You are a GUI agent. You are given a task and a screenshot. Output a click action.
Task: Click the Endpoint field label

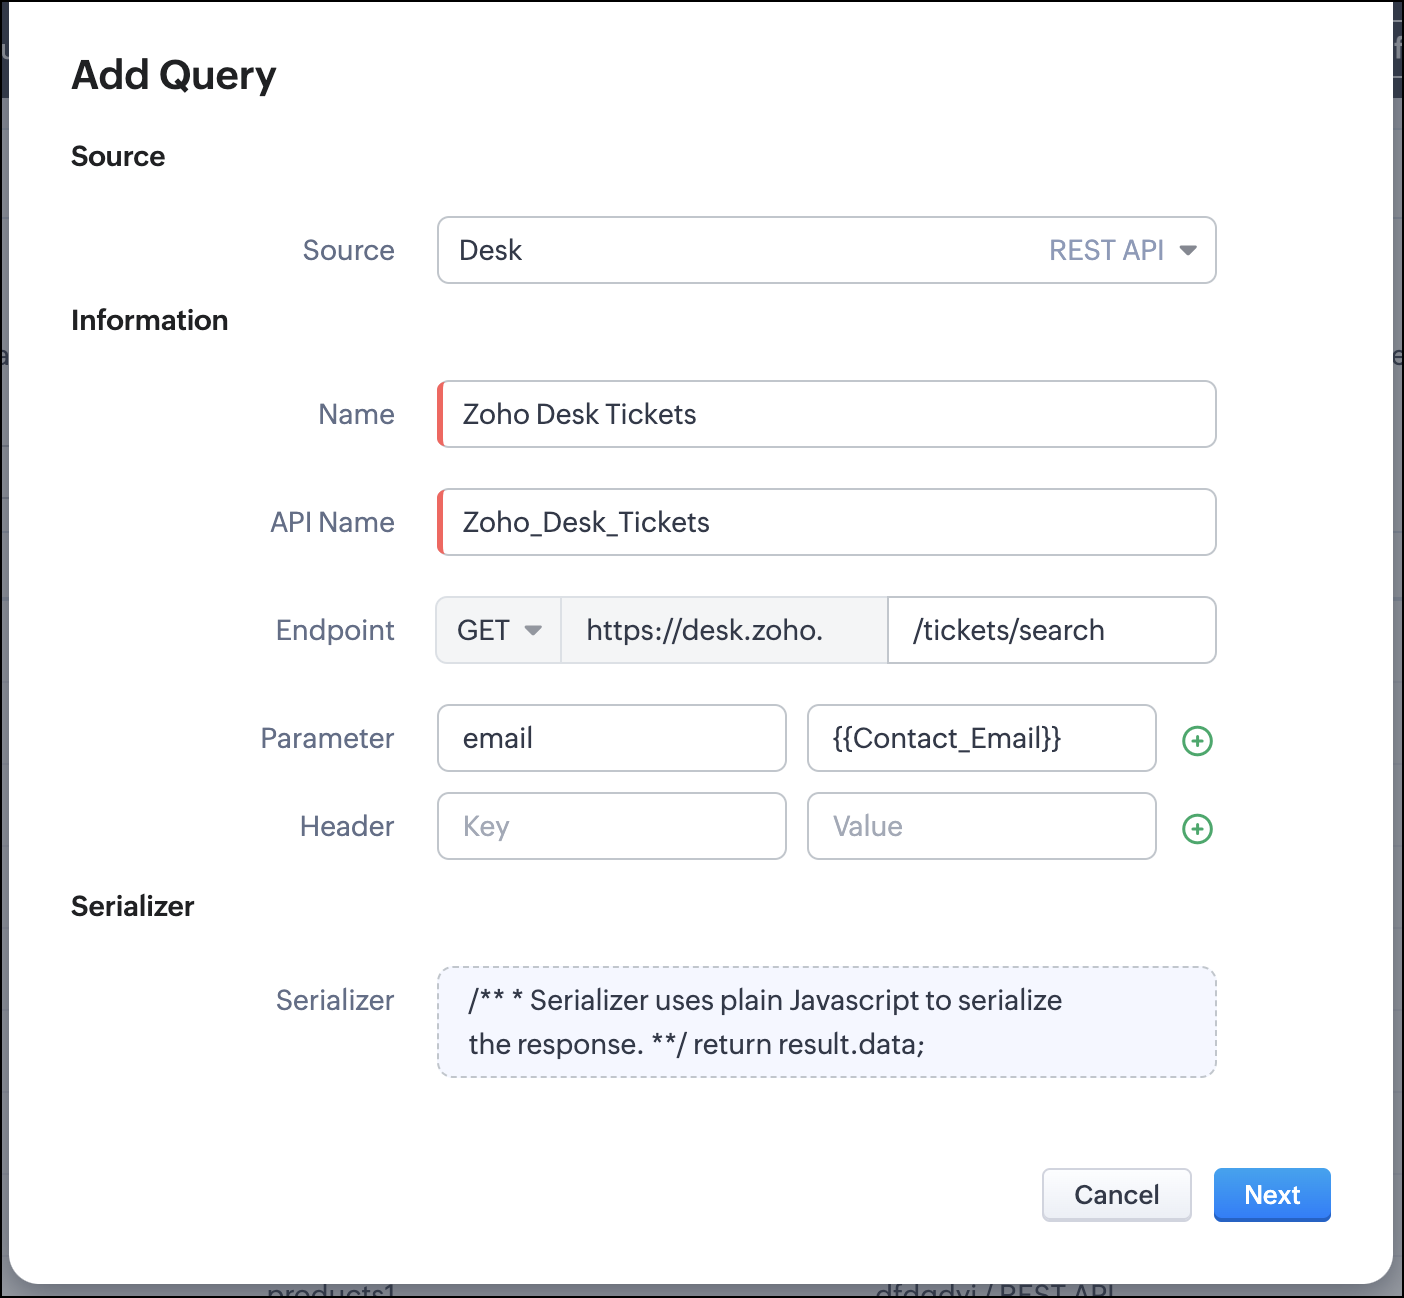click(335, 630)
